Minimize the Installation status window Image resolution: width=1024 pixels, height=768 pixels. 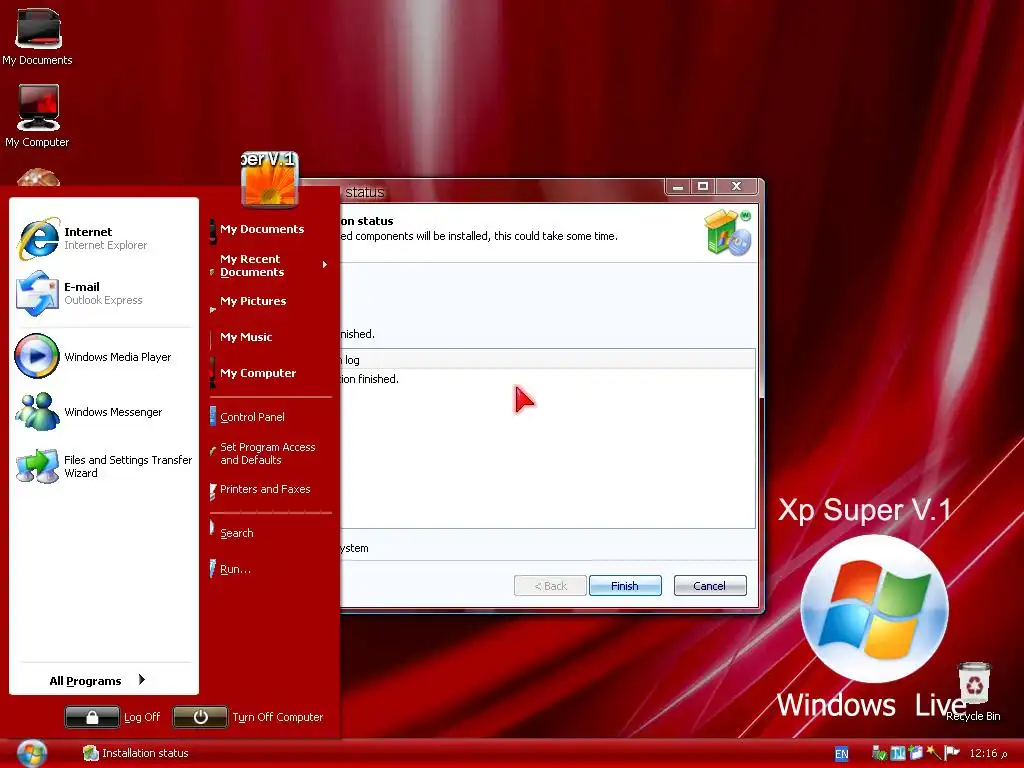pos(678,187)
